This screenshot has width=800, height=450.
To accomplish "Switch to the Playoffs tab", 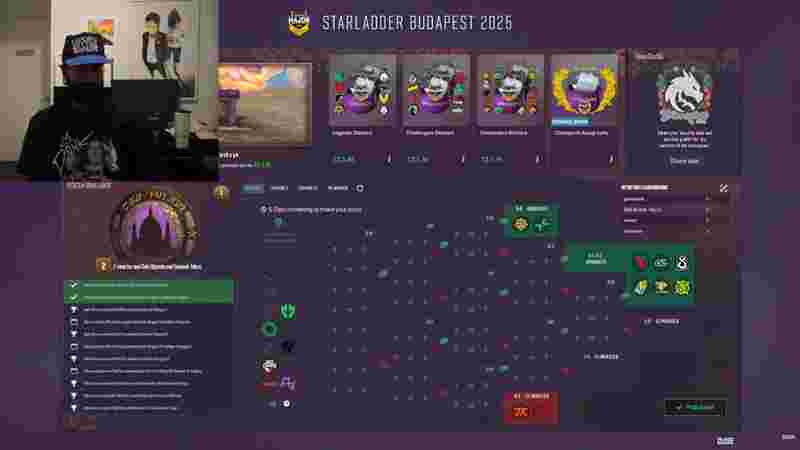I will (x=338, y=188).
